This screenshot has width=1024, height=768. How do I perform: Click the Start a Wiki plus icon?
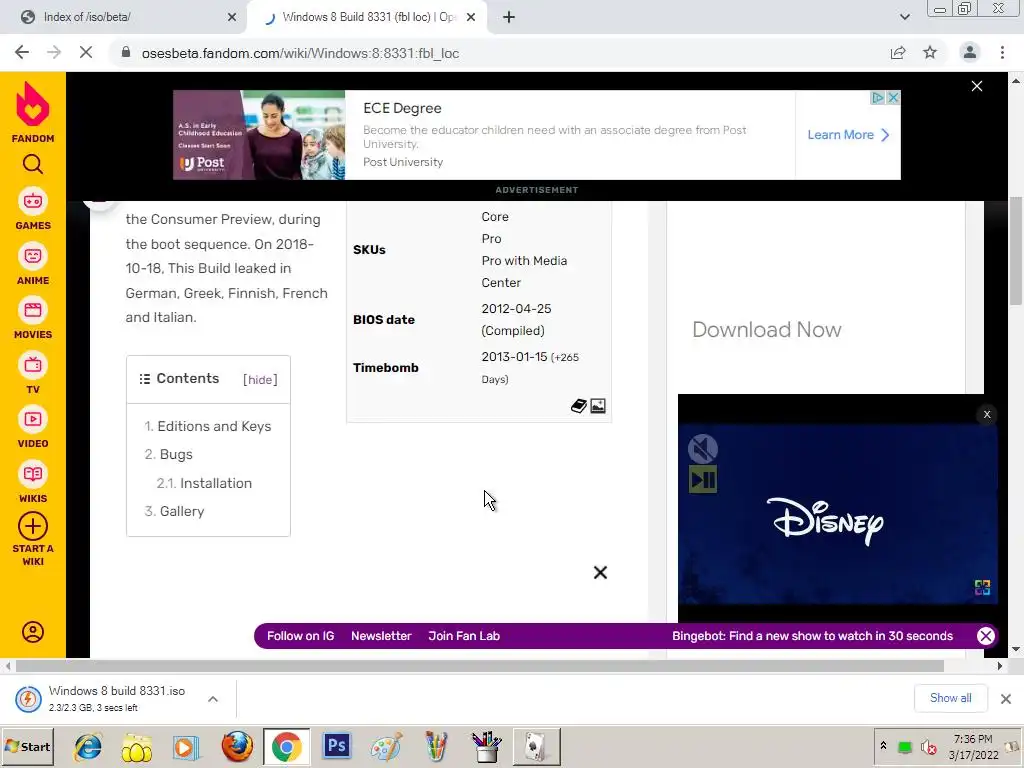33,526
